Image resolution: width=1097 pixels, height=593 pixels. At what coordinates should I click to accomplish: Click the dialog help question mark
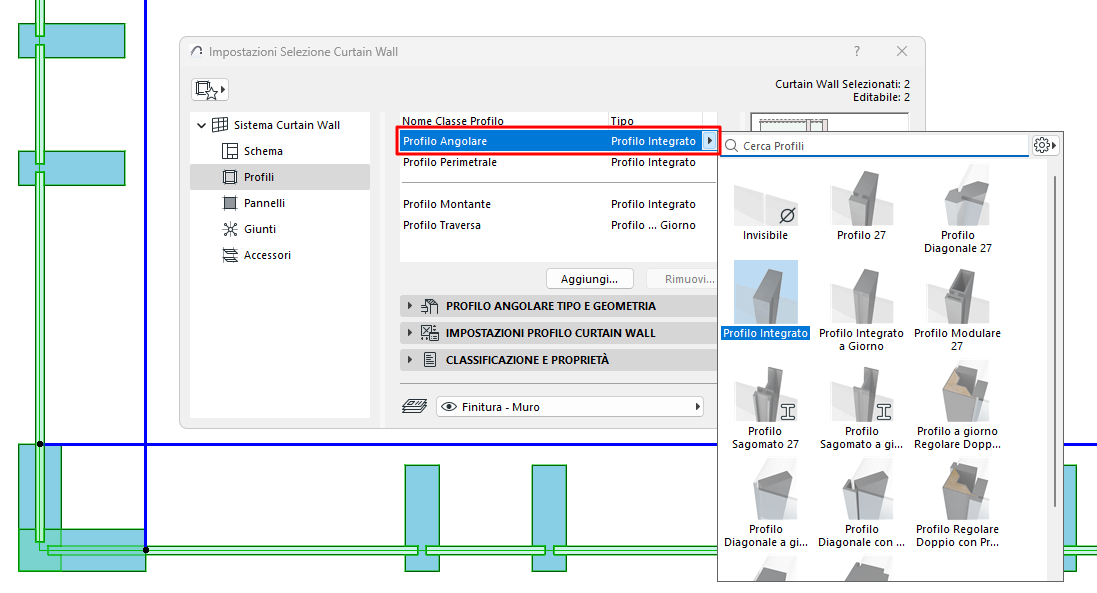[856, 51]
